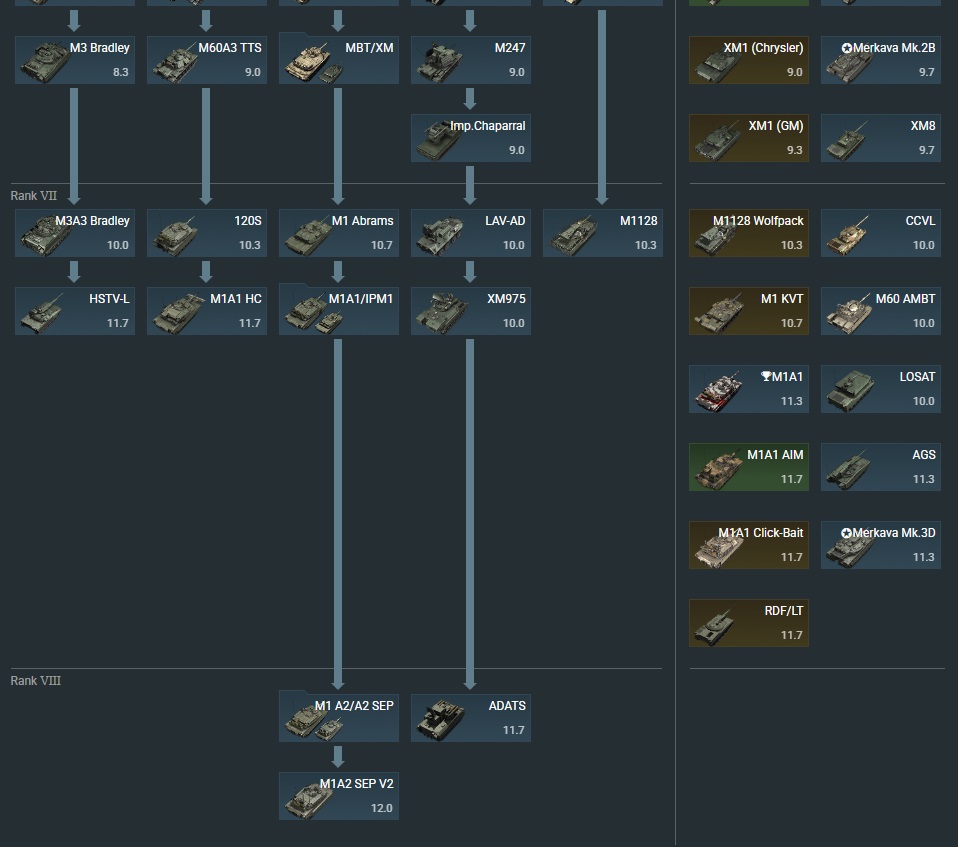958x847 pixels.
Task: Click the 120S tank icon
Action: point(175,237)
